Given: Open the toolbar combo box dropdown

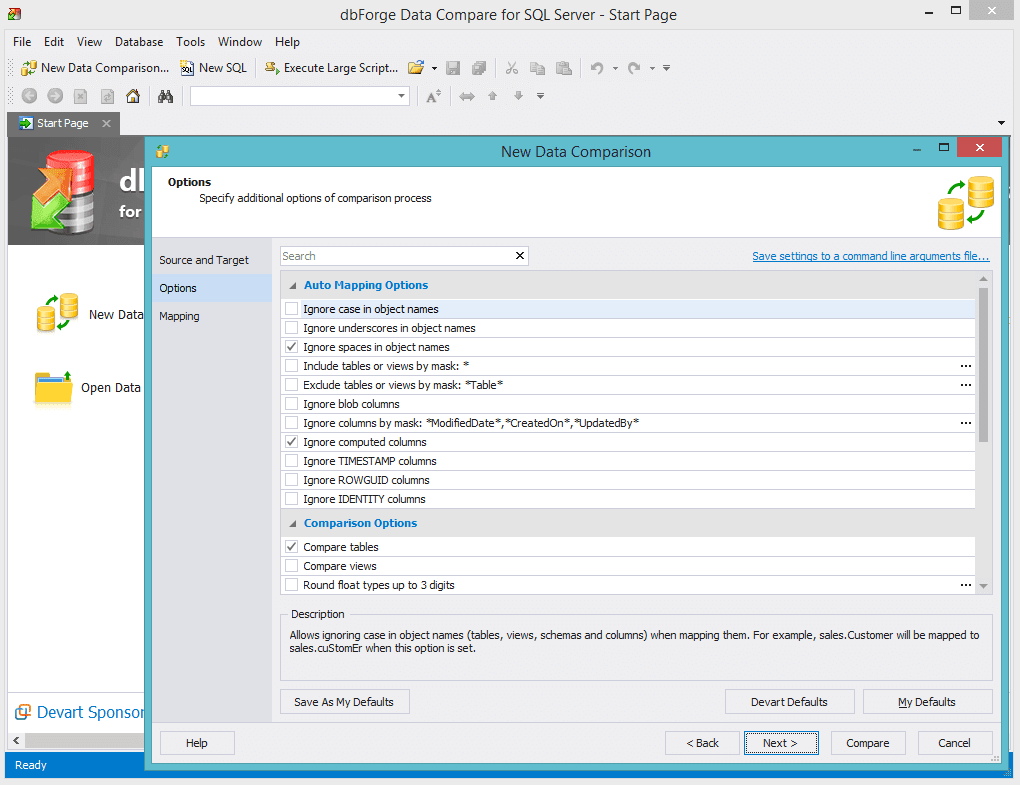Looking at the screenshot, I should click(402, 96).
